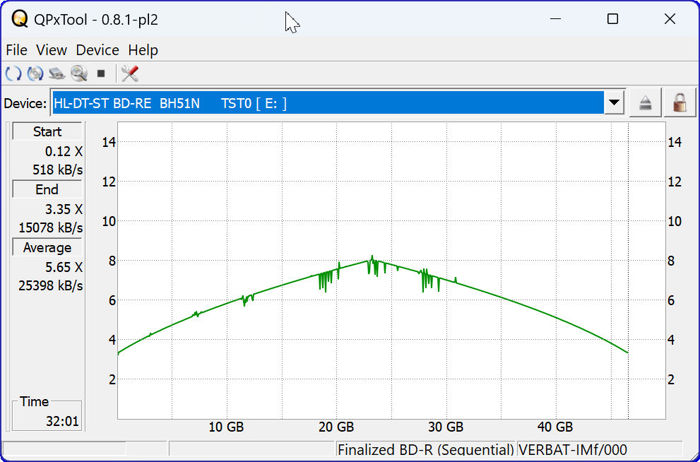Click the End speed label
The width and height of the screenshot is (700, 462).
(47, 190)
